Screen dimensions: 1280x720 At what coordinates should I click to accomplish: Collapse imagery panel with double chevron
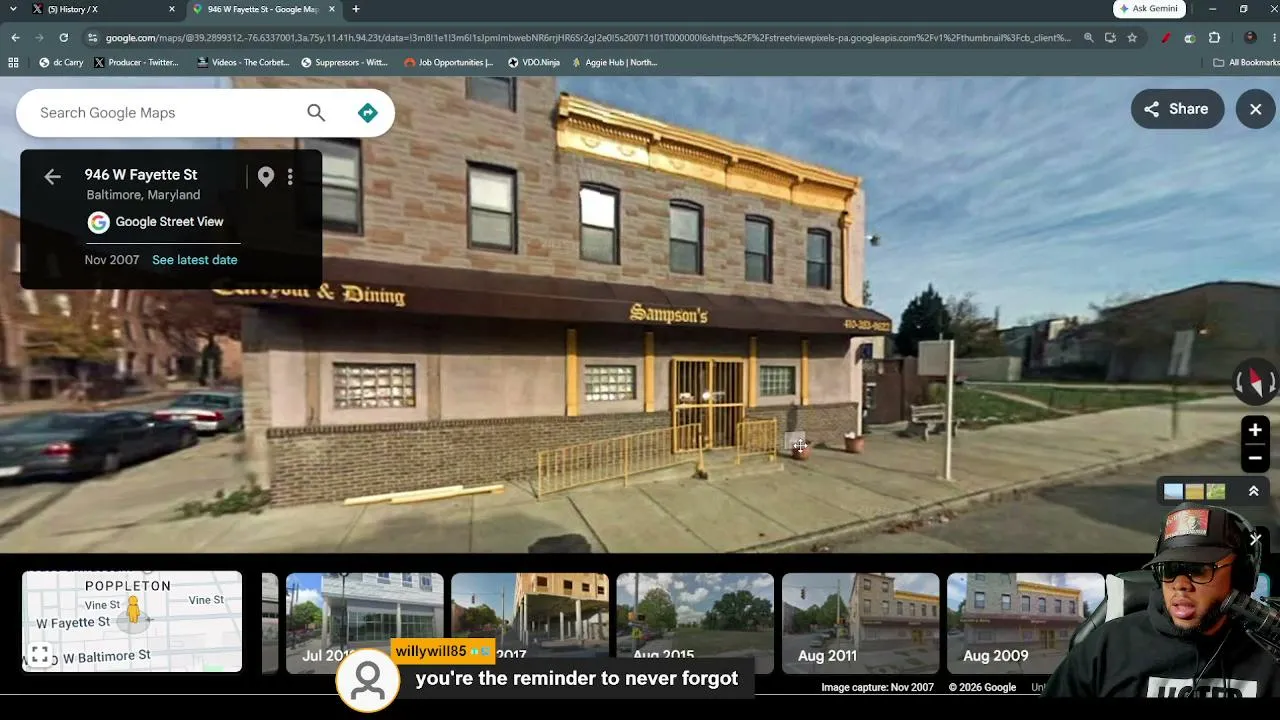click(x=1253, y=491)
